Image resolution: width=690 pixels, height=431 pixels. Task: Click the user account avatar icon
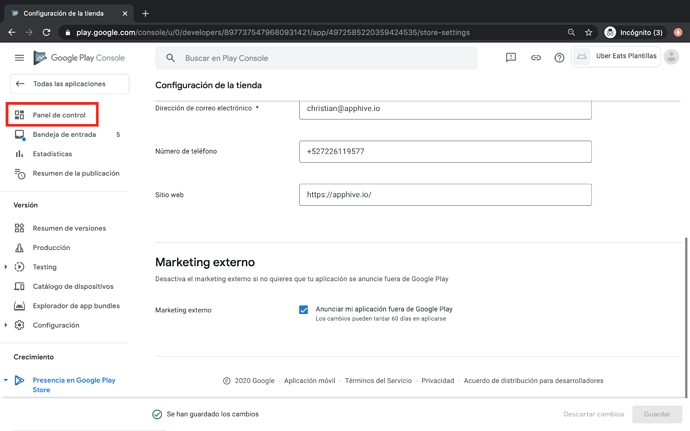coord(671,57)
